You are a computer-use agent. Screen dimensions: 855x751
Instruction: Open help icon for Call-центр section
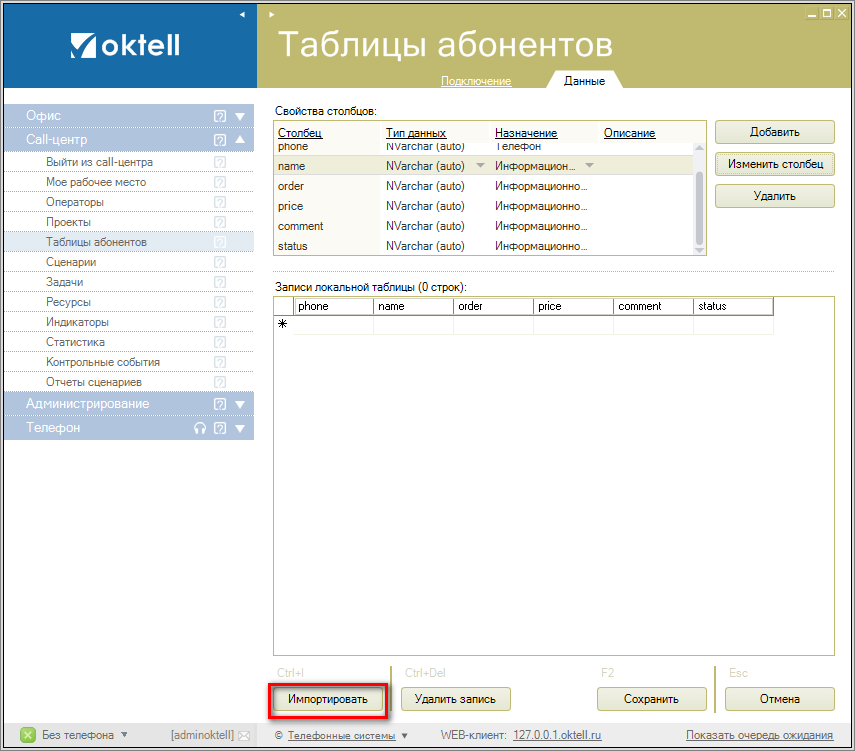220,140
